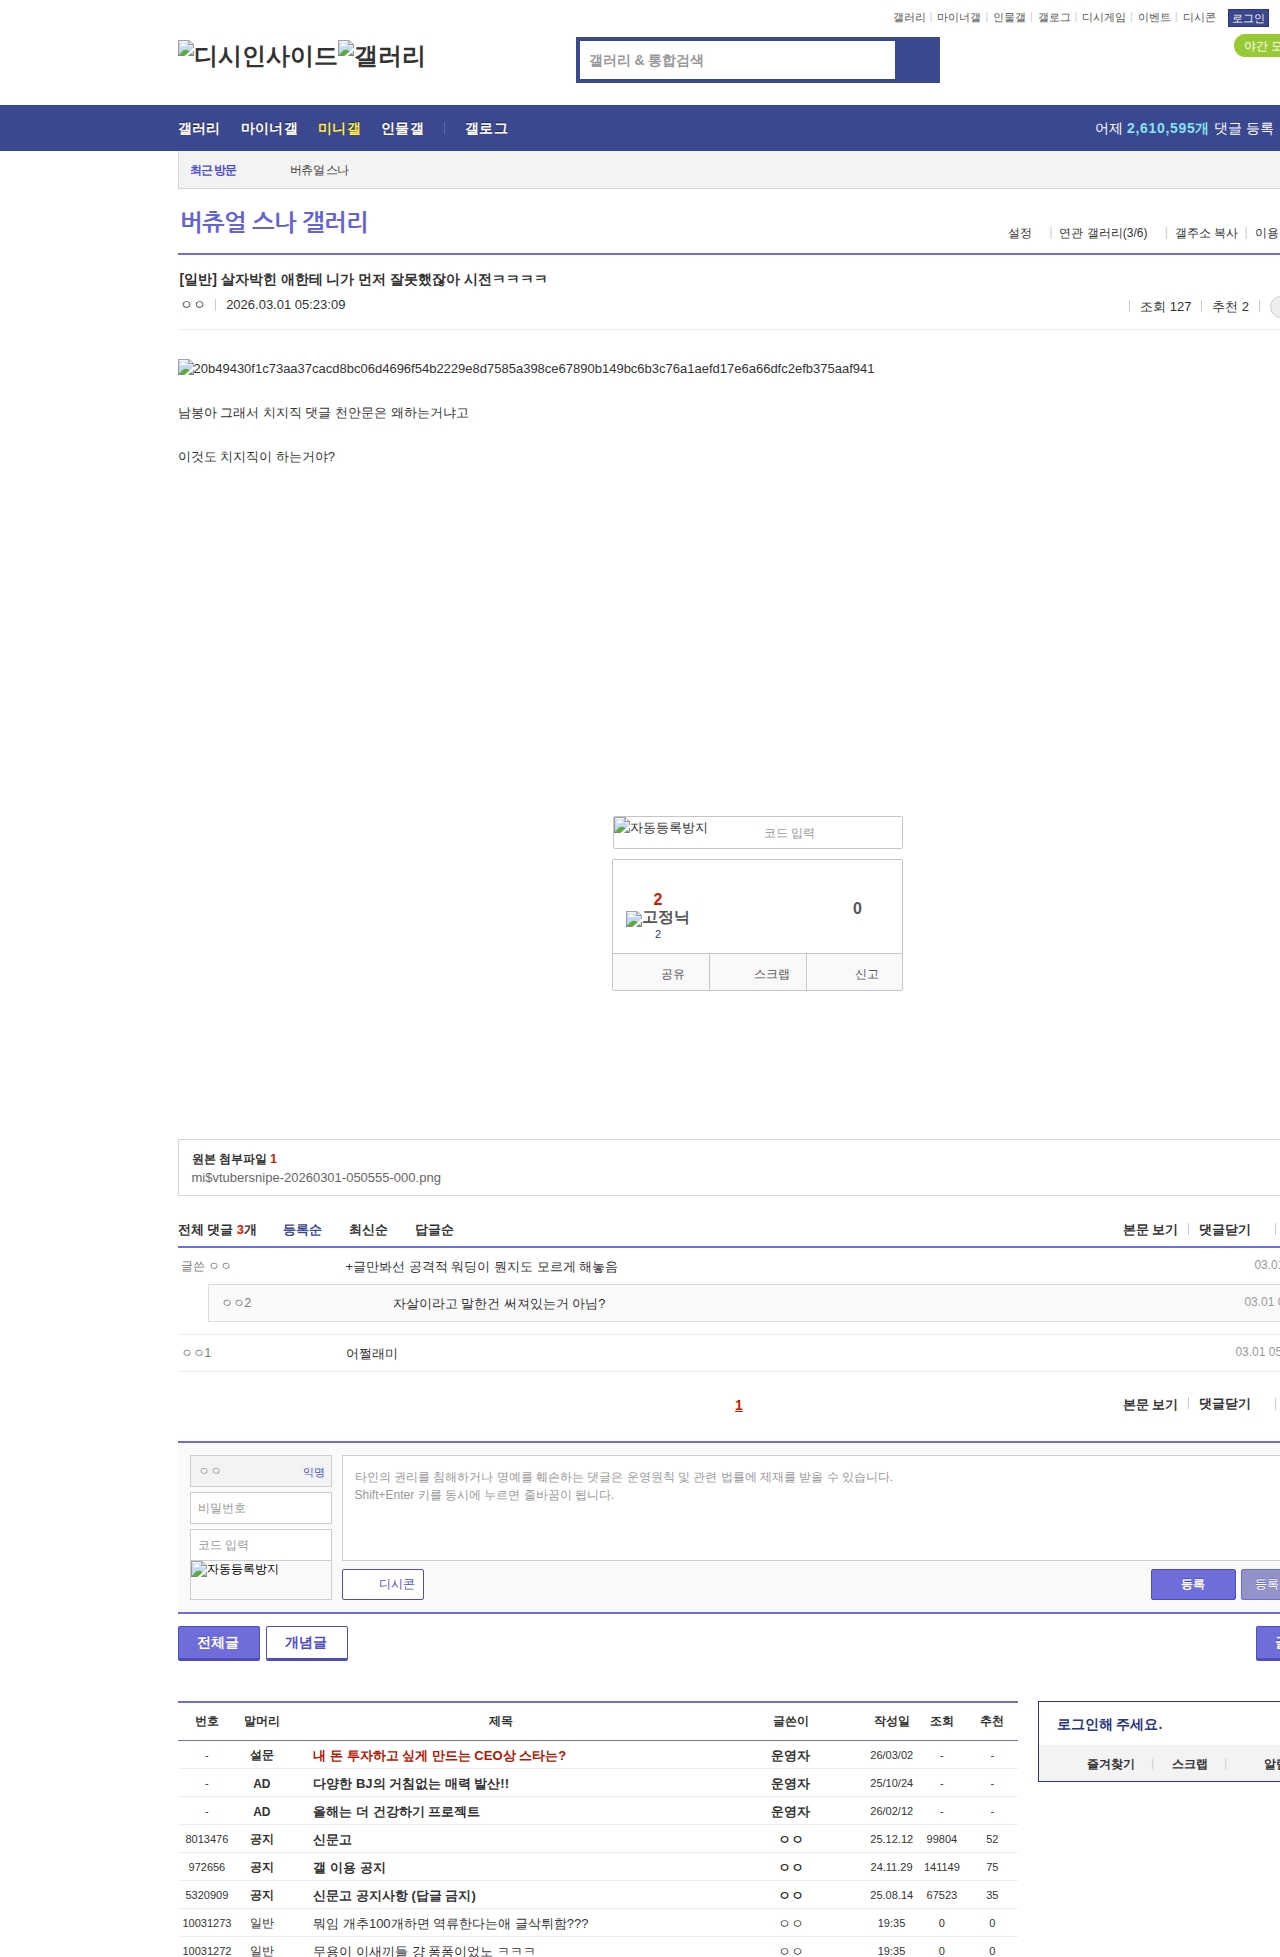Click the 말머리 column header
Viewport: 1280px width, 1957px height.
point(261,1721)
